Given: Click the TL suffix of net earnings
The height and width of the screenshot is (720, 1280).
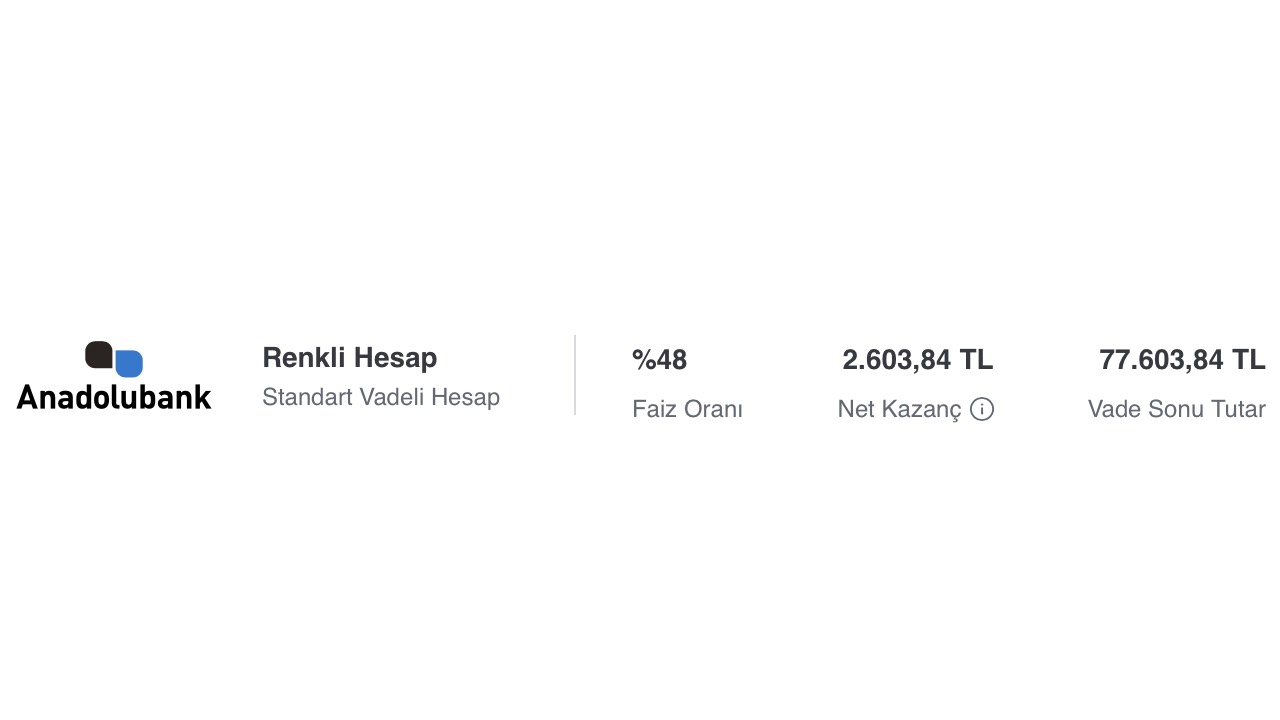Looking at the screenshot, I should pos(976,360).
